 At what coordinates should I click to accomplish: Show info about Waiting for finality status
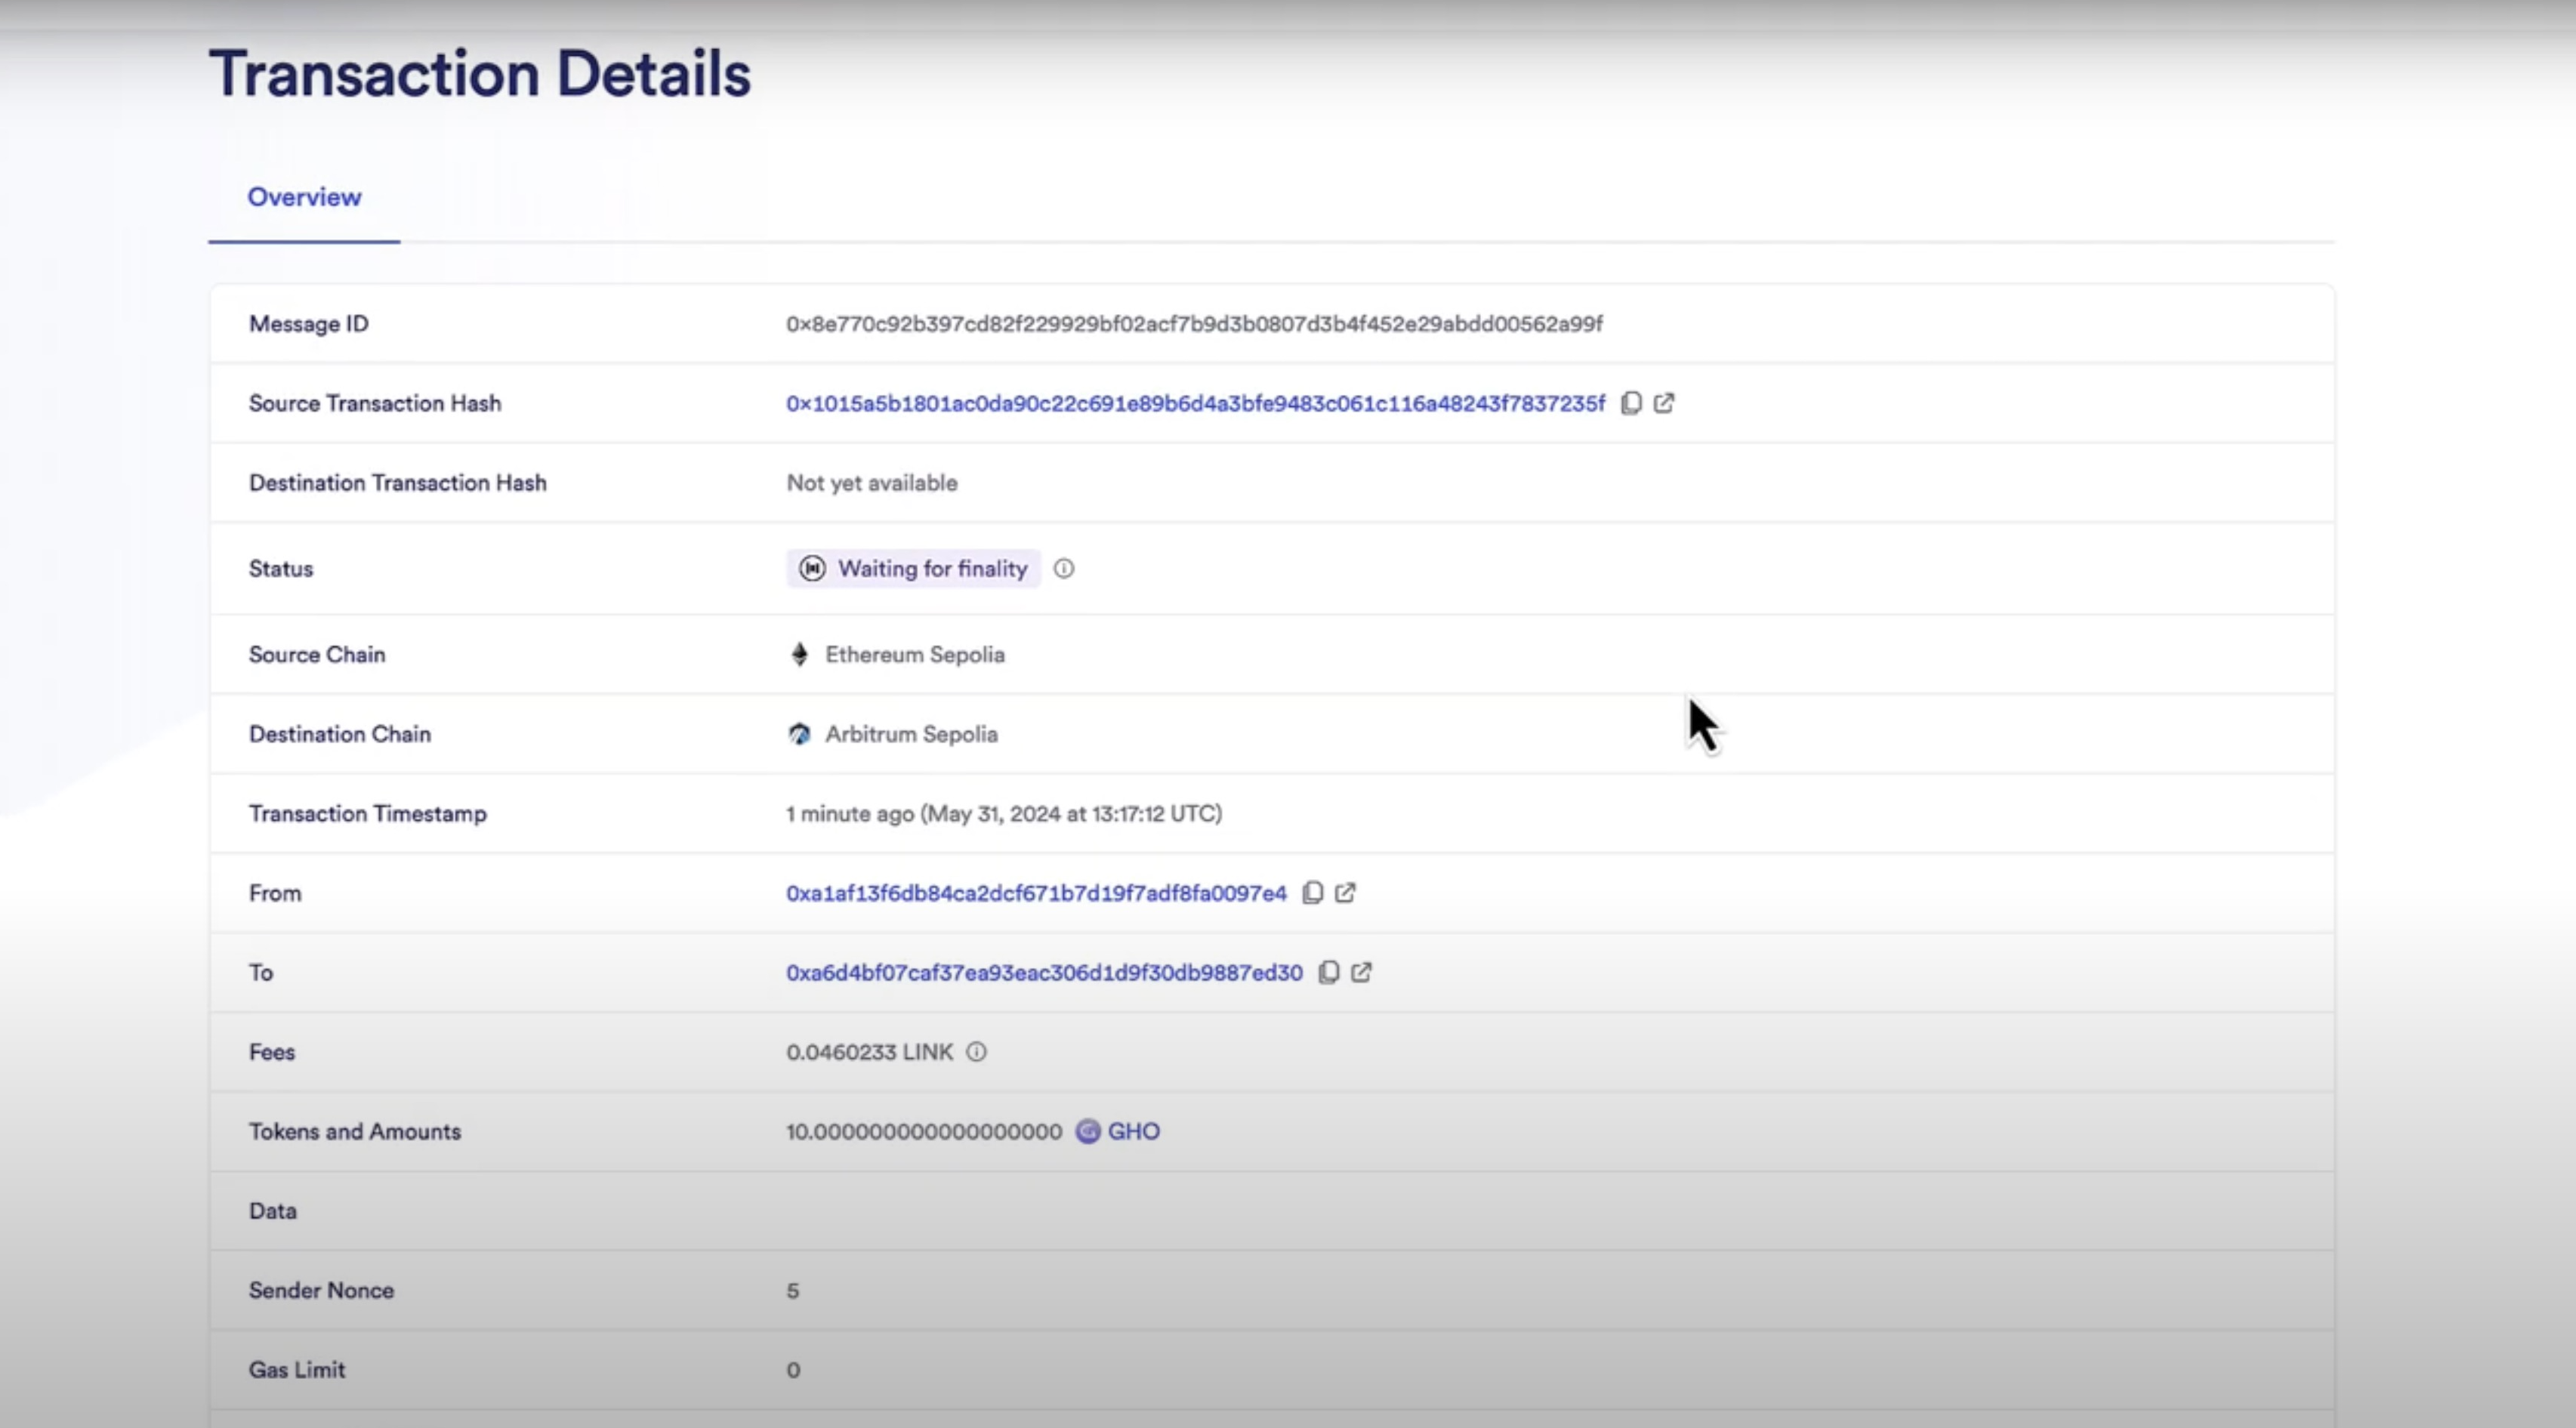click(1064, 569)
